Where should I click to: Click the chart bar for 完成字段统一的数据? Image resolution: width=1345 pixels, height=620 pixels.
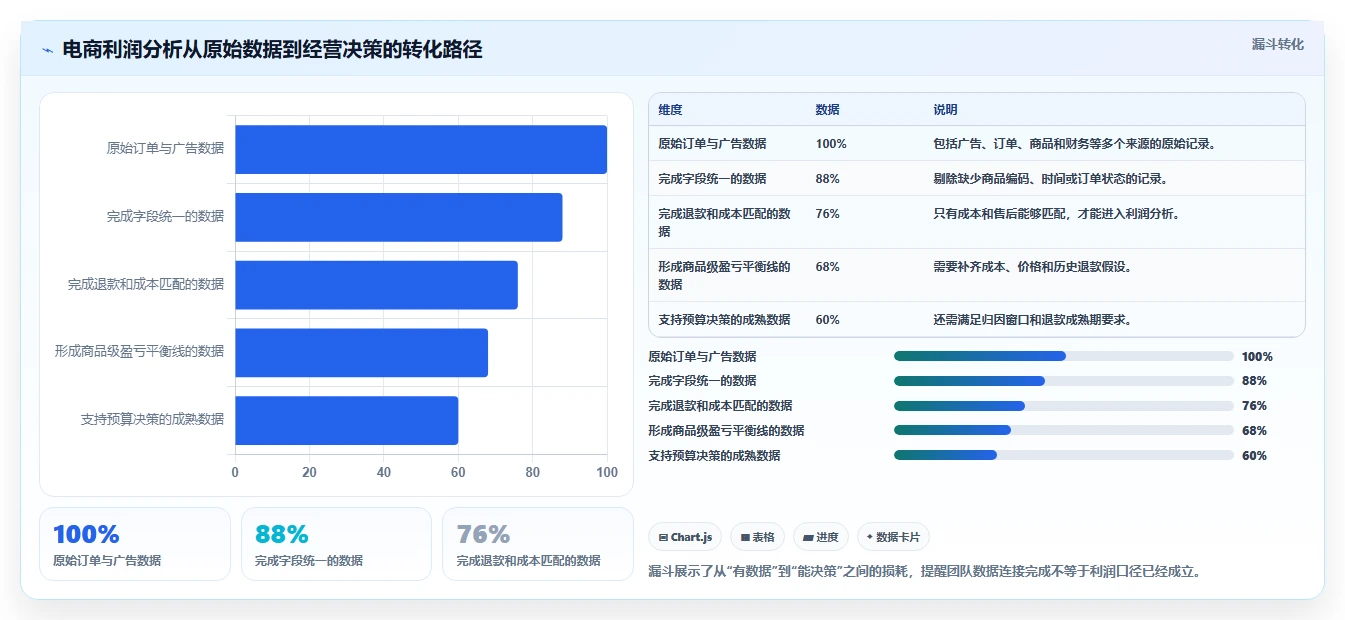pos(399,217)
